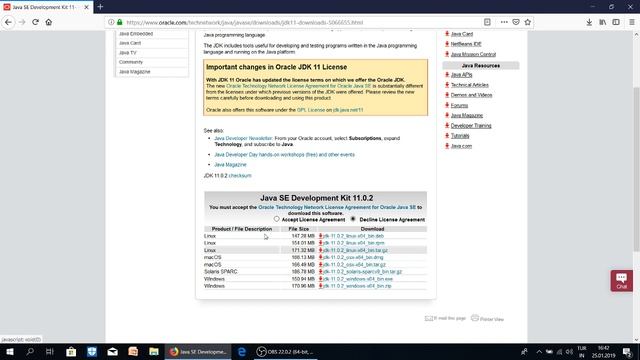
Task: Open File Explorer from the taskbar
Action: 153,351
